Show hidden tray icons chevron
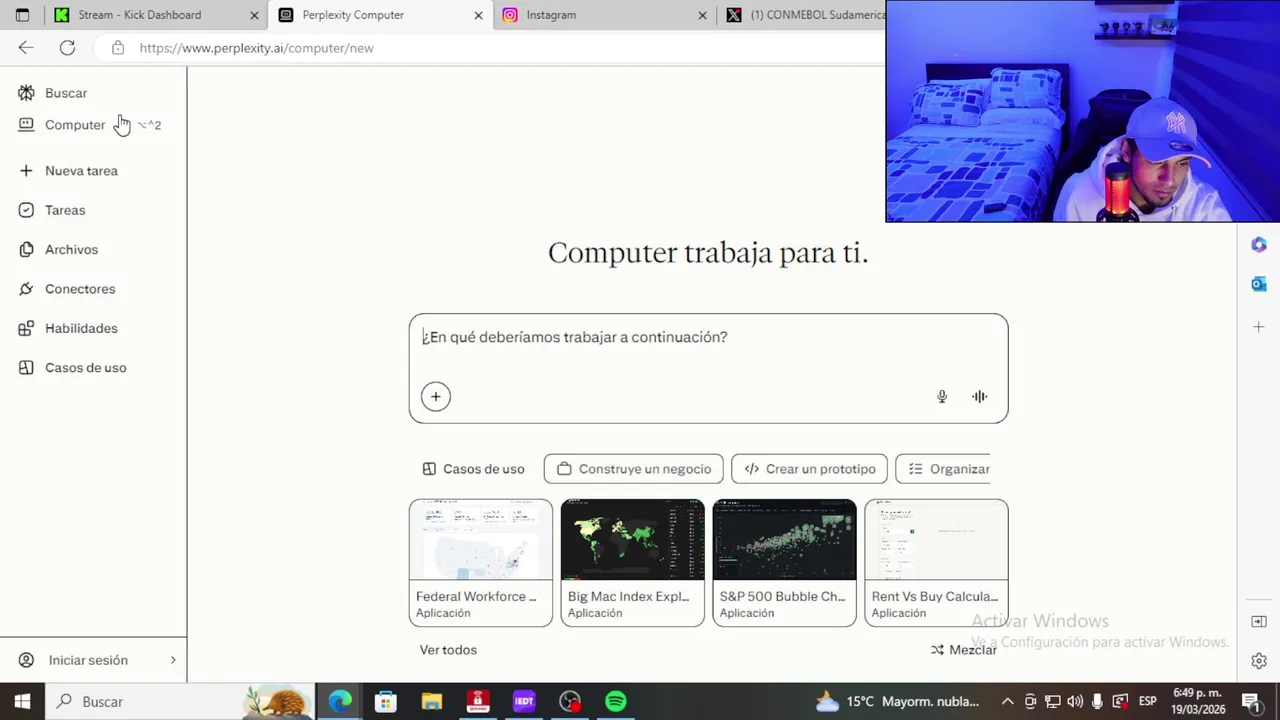The image size is (1280, 720). 1007,702
